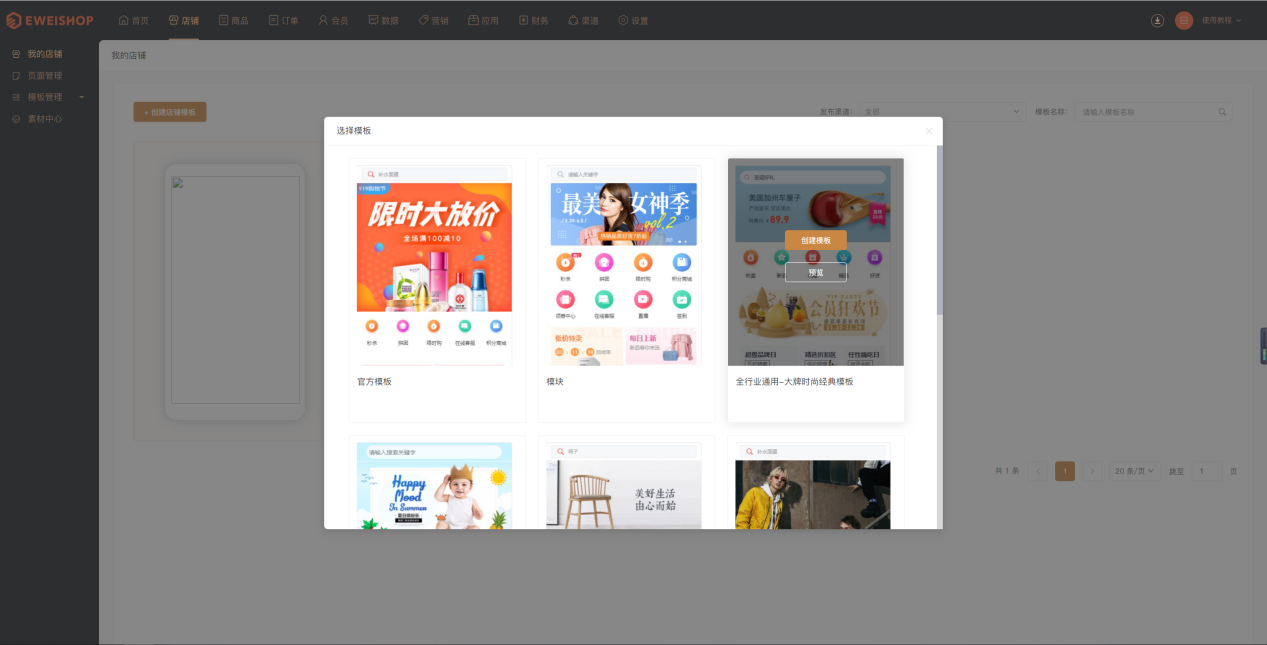Switch to the 会员 members section
Screen dimensions: 1267x645
[x=334, y=20]
